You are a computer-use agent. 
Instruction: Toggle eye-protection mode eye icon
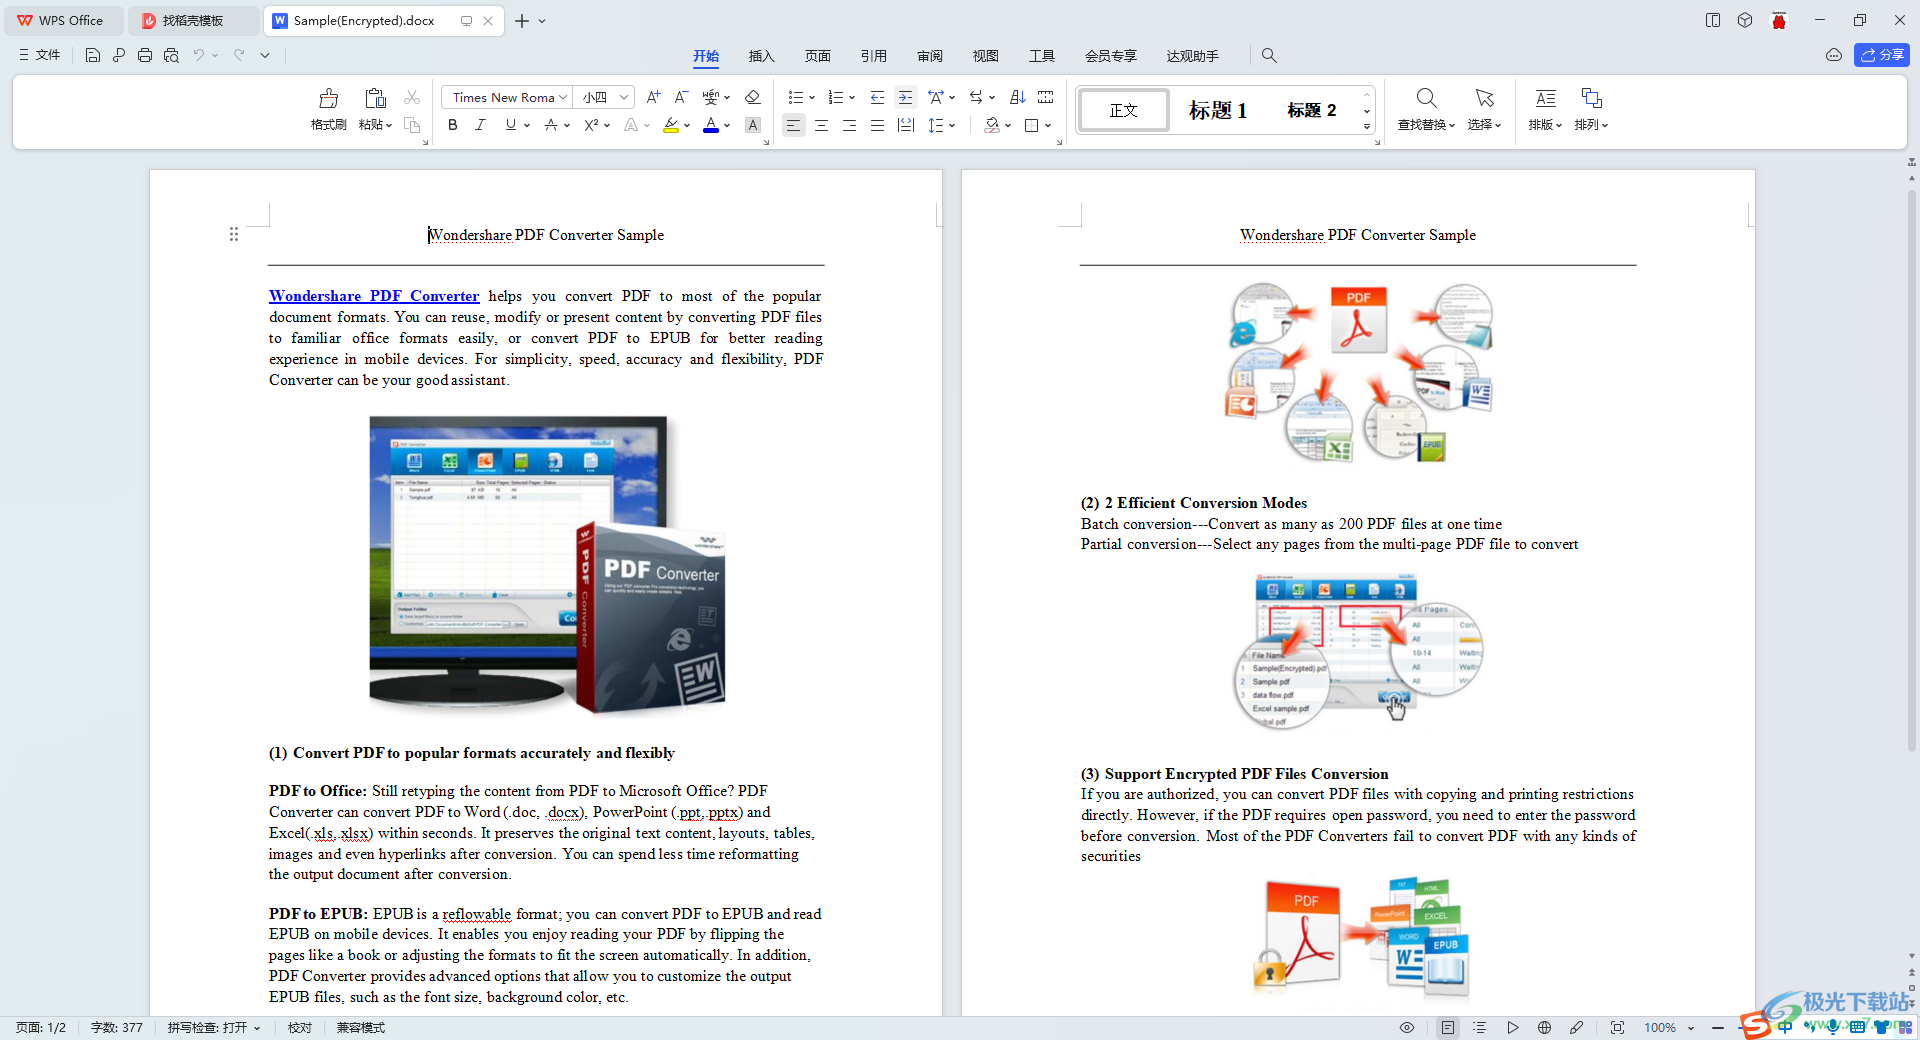(1407, 1028)
